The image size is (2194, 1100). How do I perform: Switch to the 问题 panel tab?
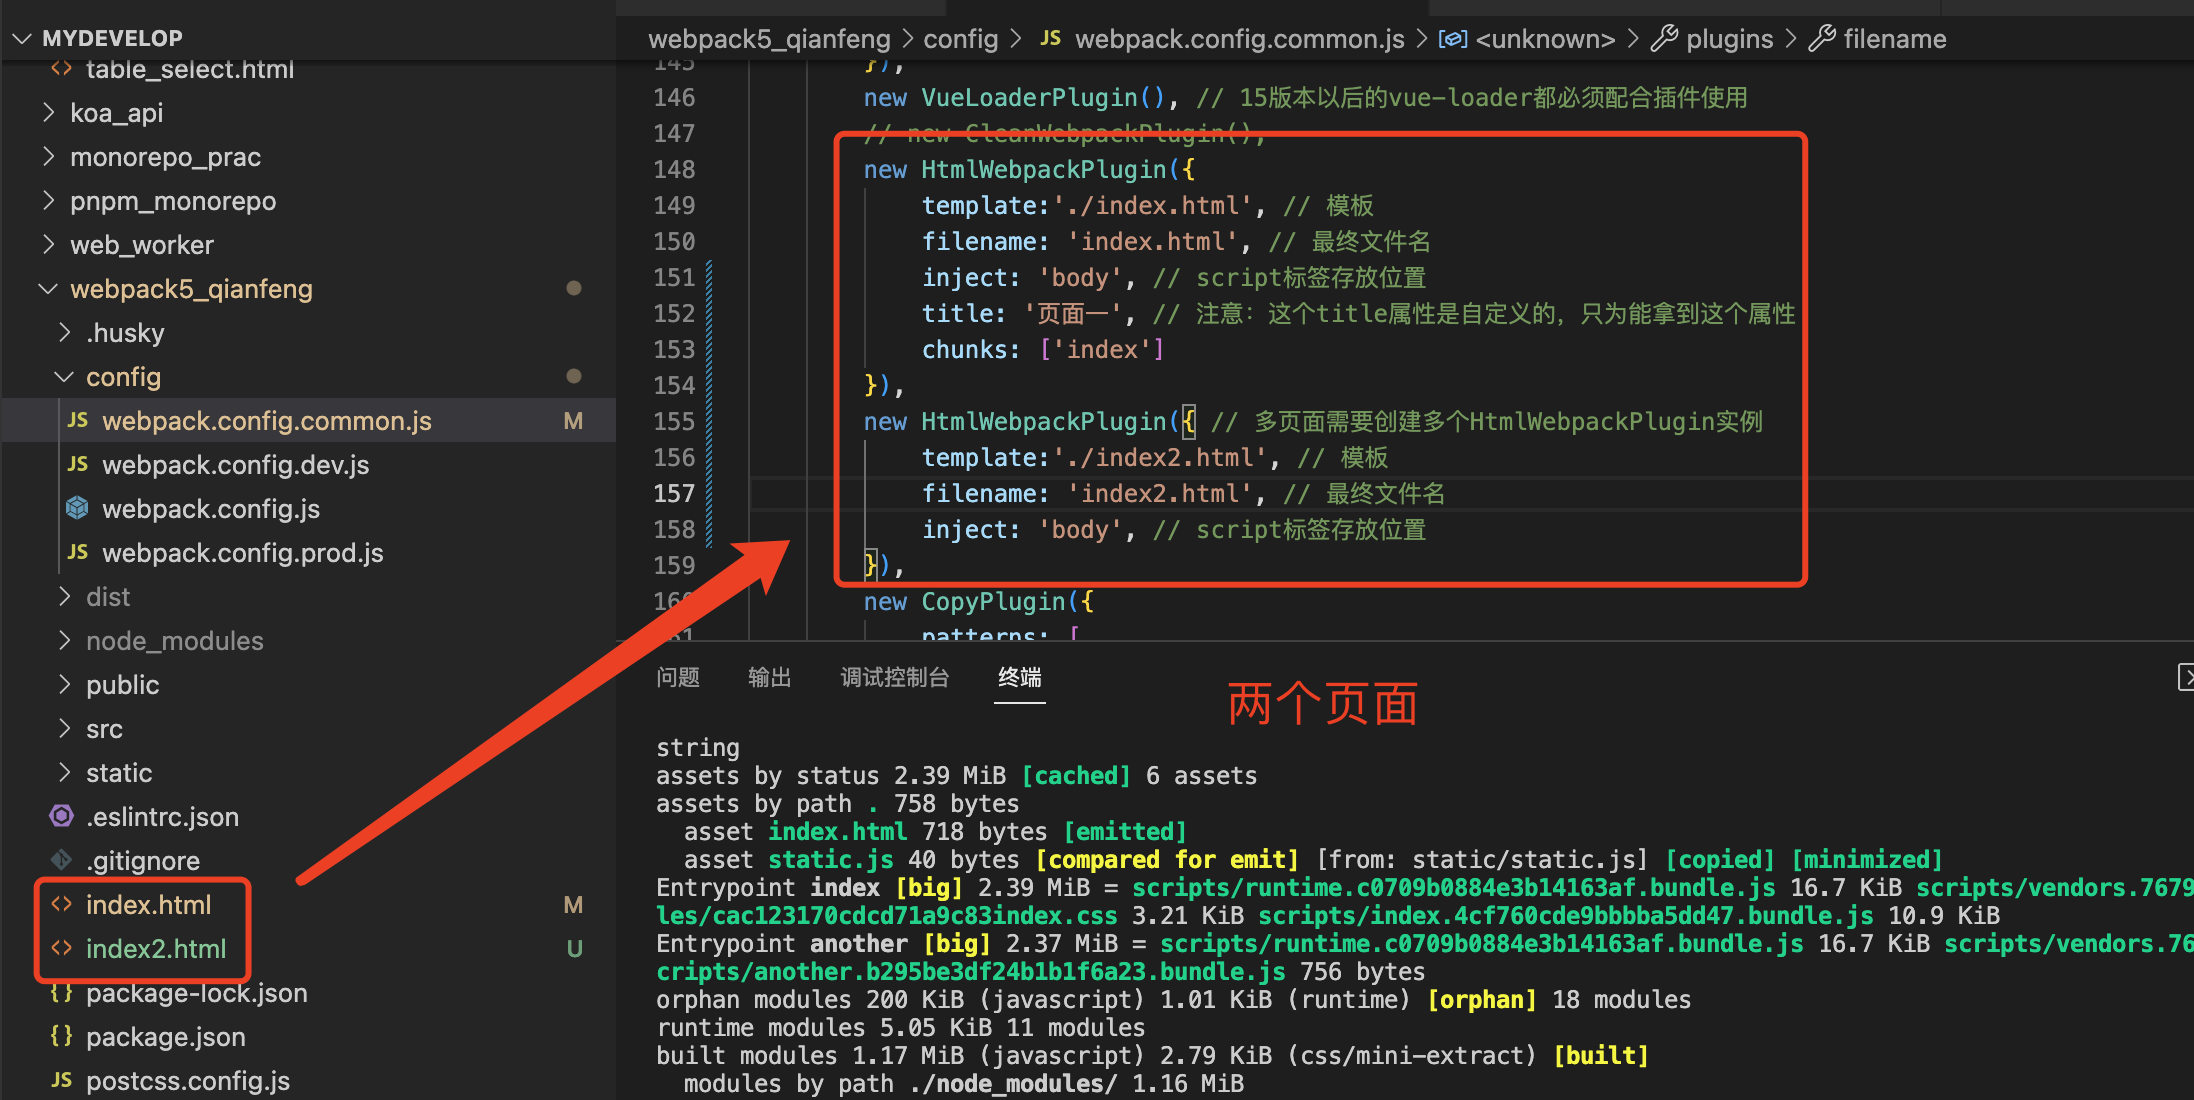click(678, 678)
